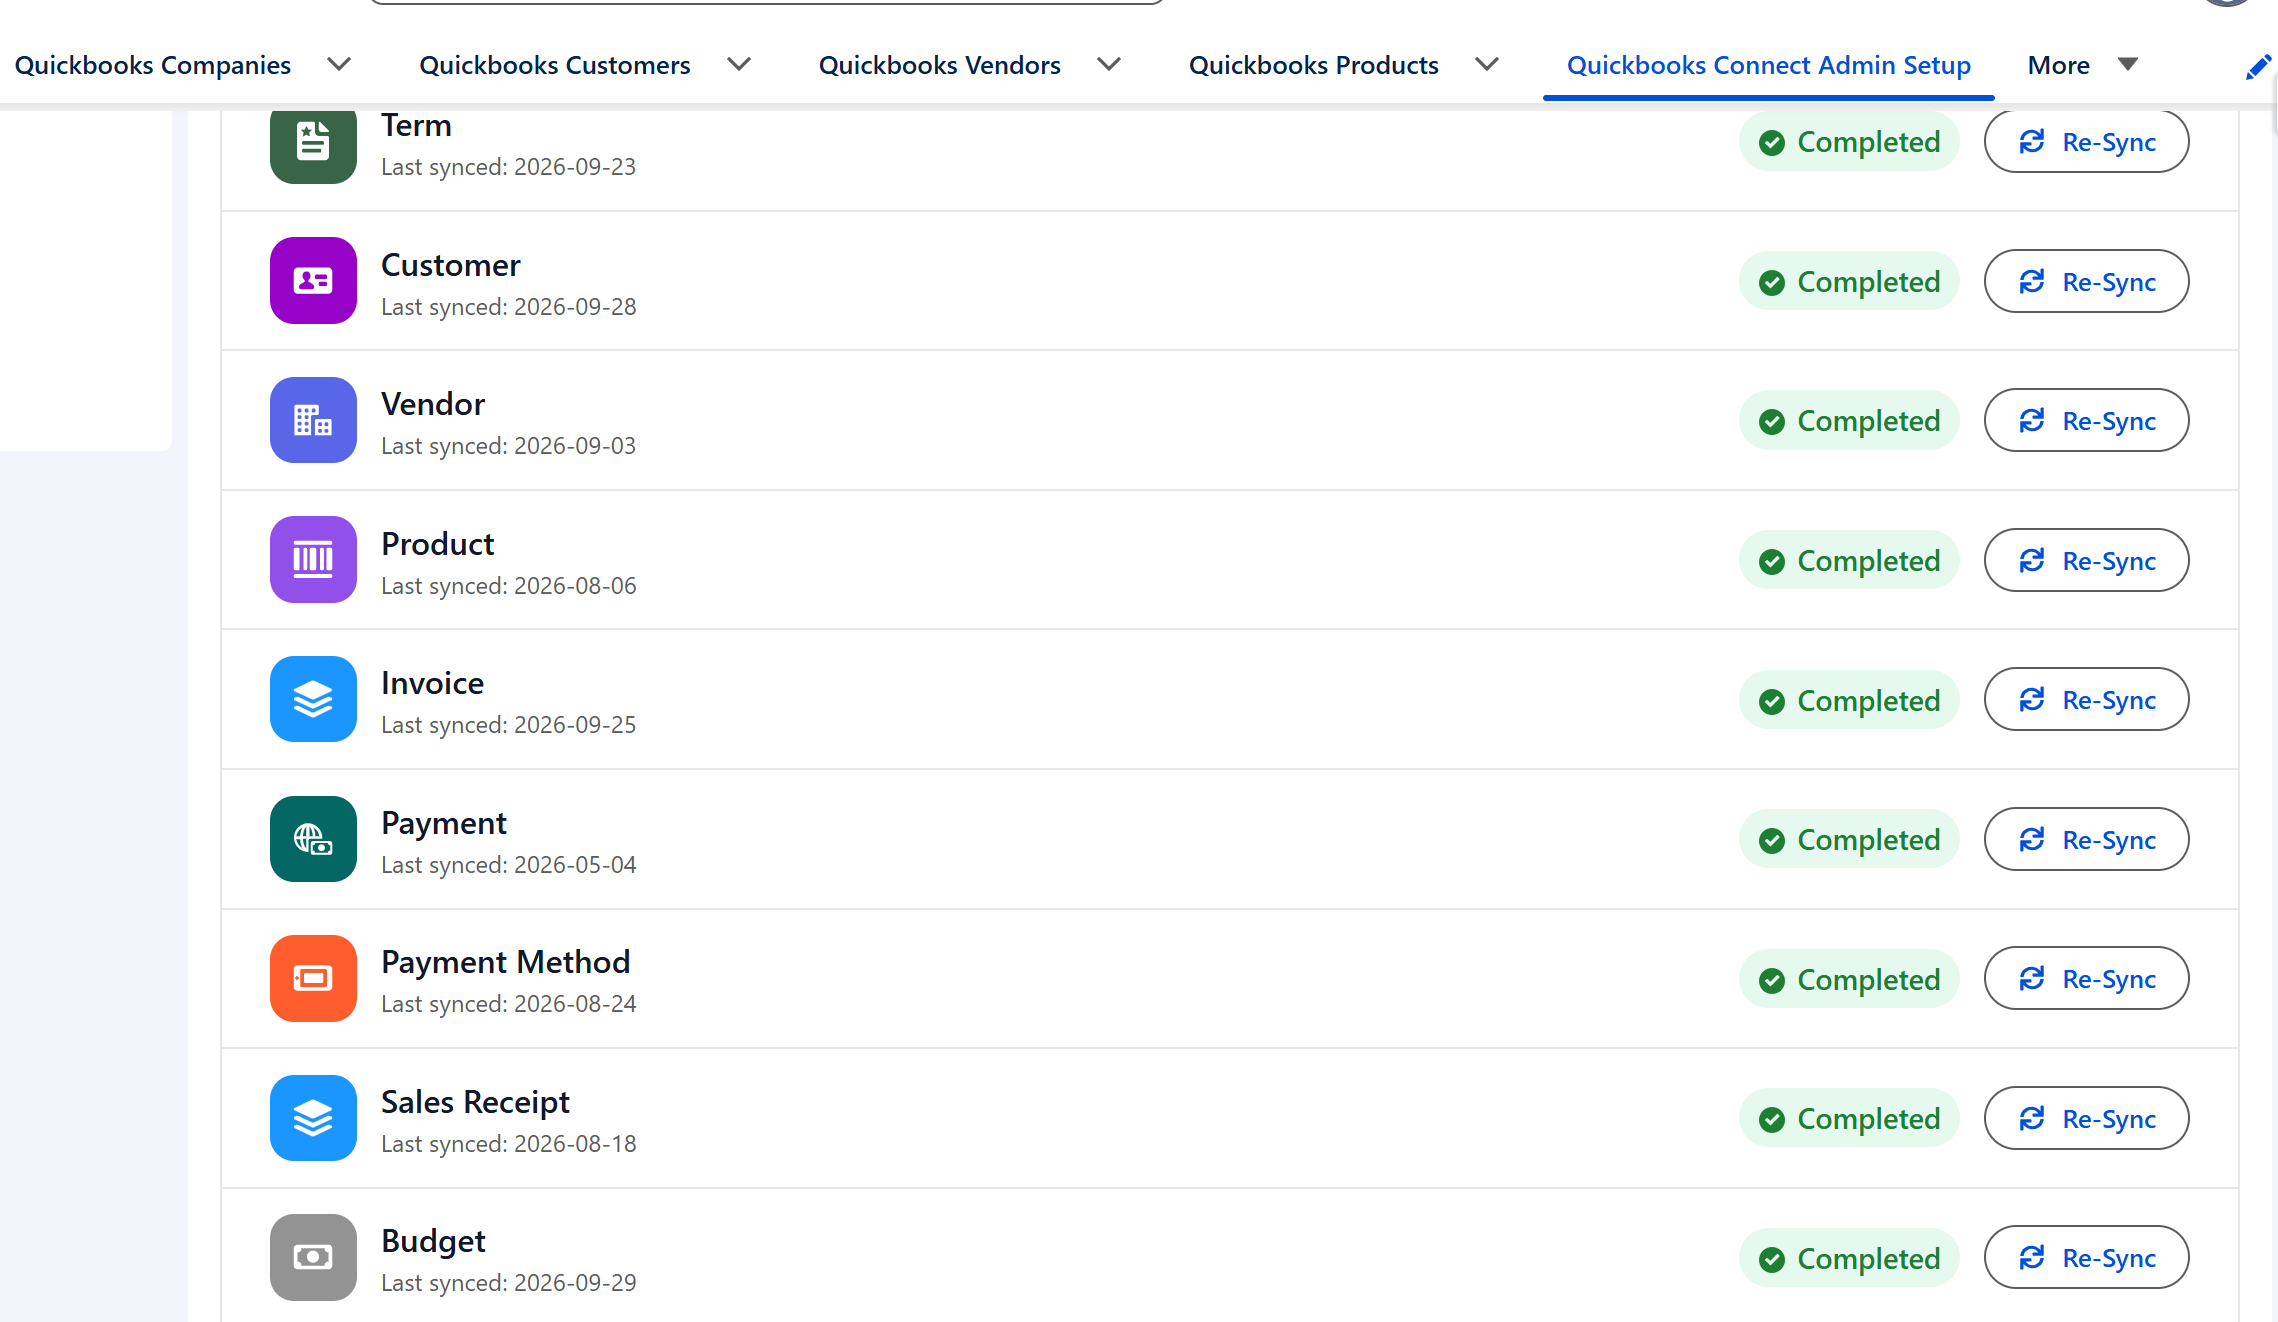Click the Product barcode icon
This screenshot has width=2278, height=1322.
[313, 560]
